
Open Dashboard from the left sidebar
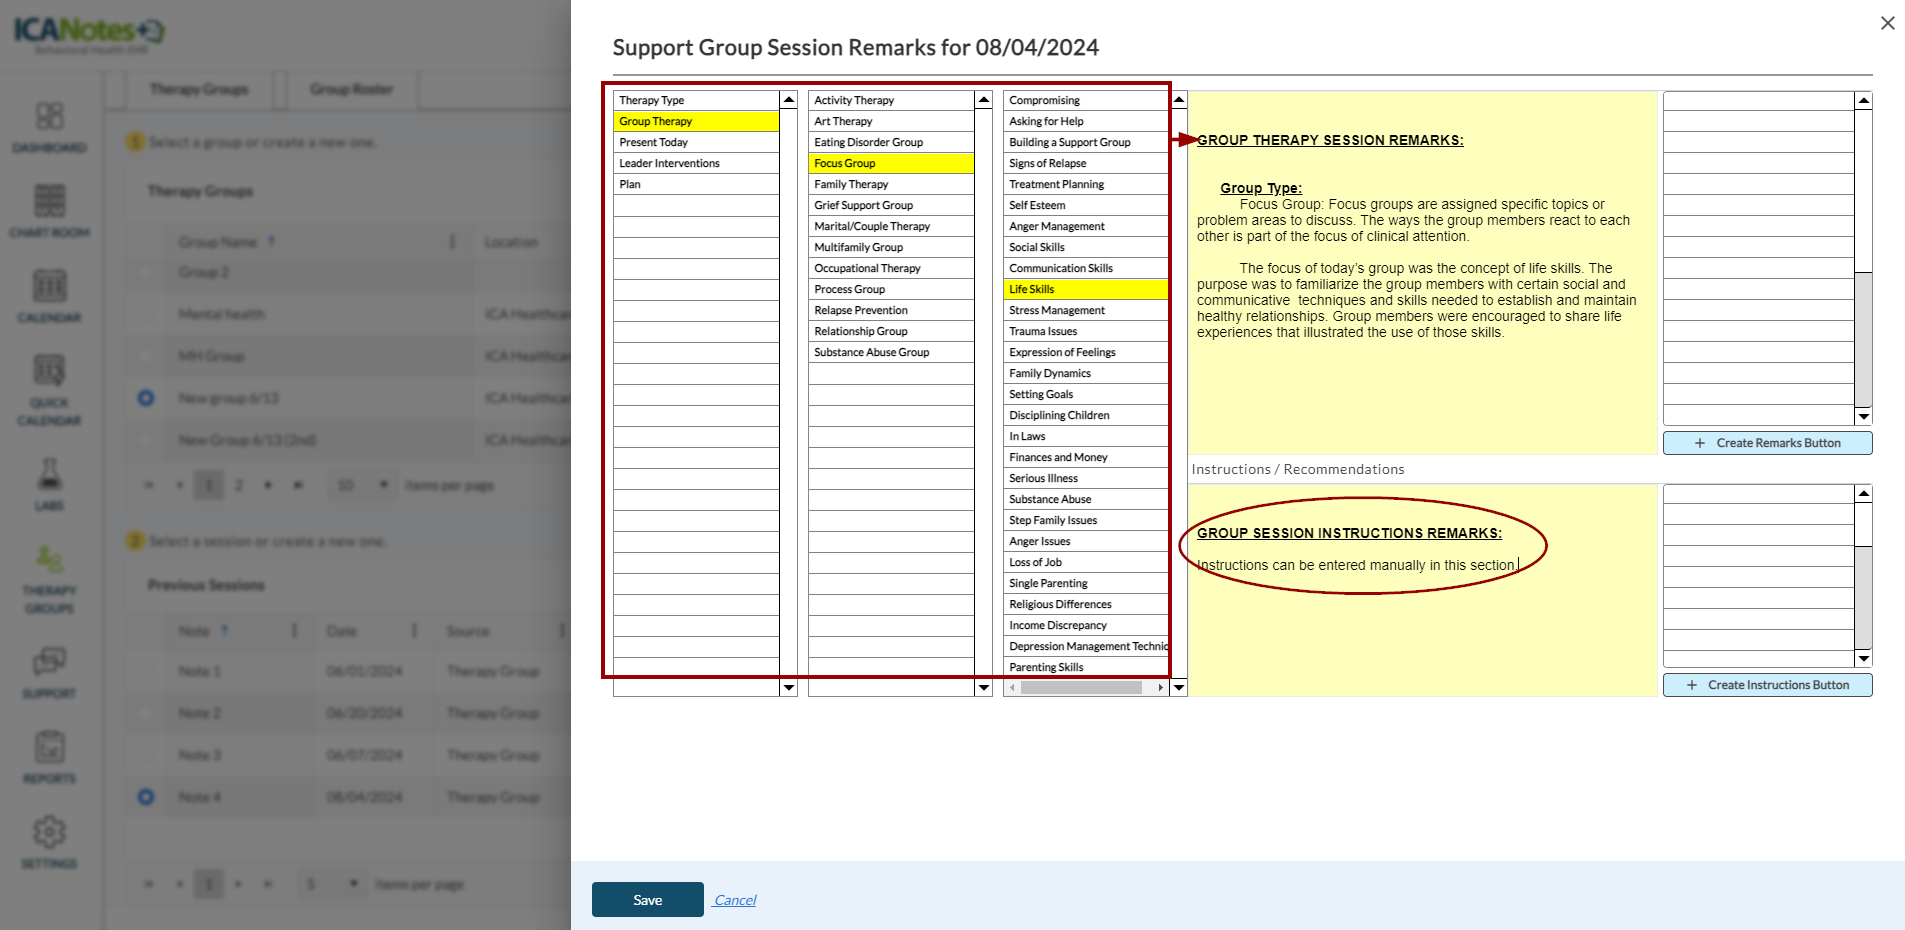50,127
